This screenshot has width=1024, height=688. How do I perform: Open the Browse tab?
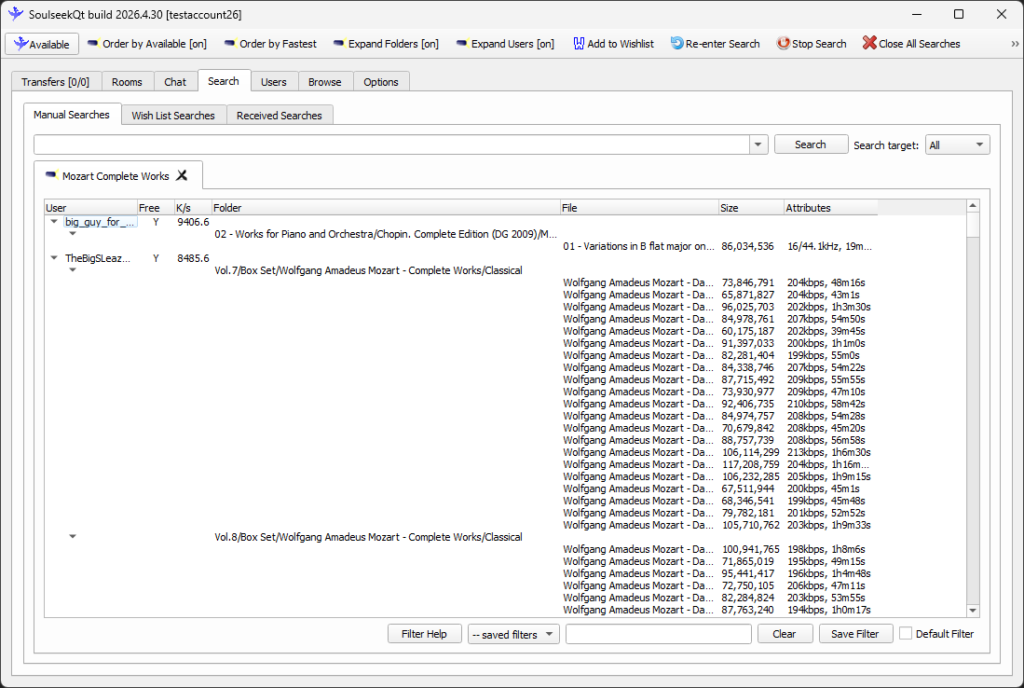(x=325, y=82)
